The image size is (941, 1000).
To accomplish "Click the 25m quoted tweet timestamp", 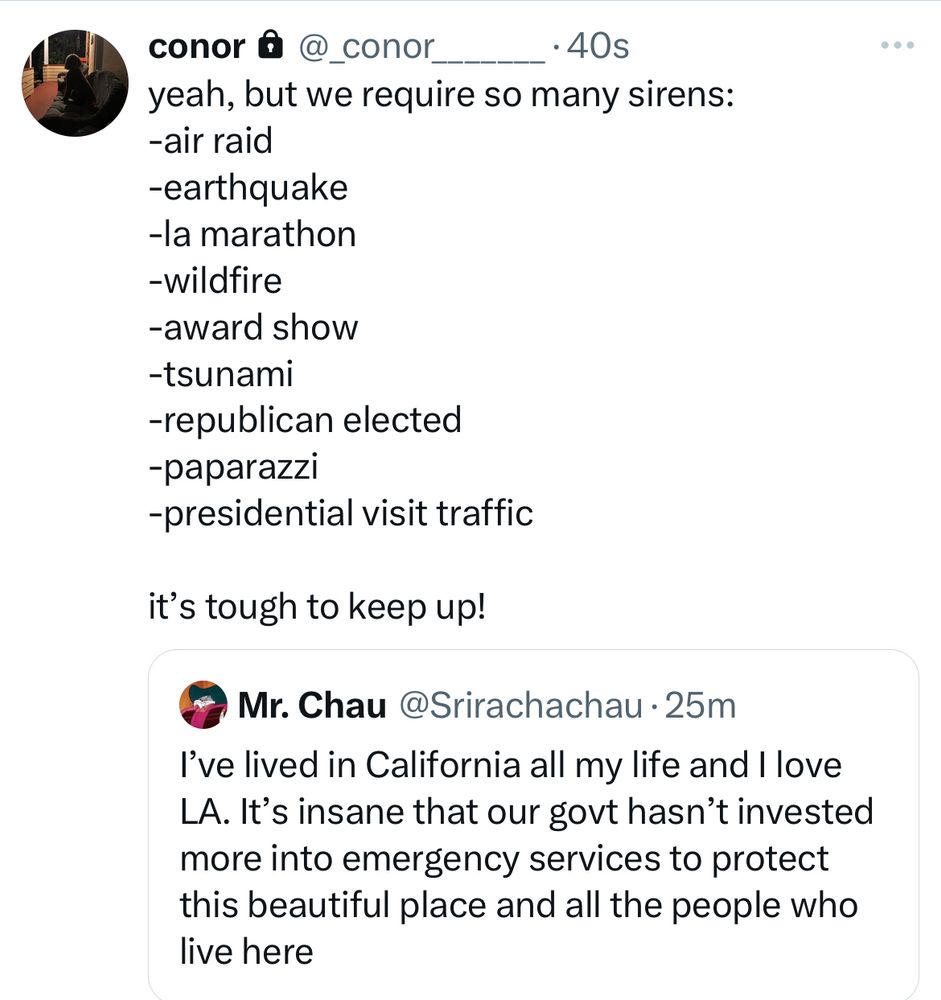I will click(700, 706).
